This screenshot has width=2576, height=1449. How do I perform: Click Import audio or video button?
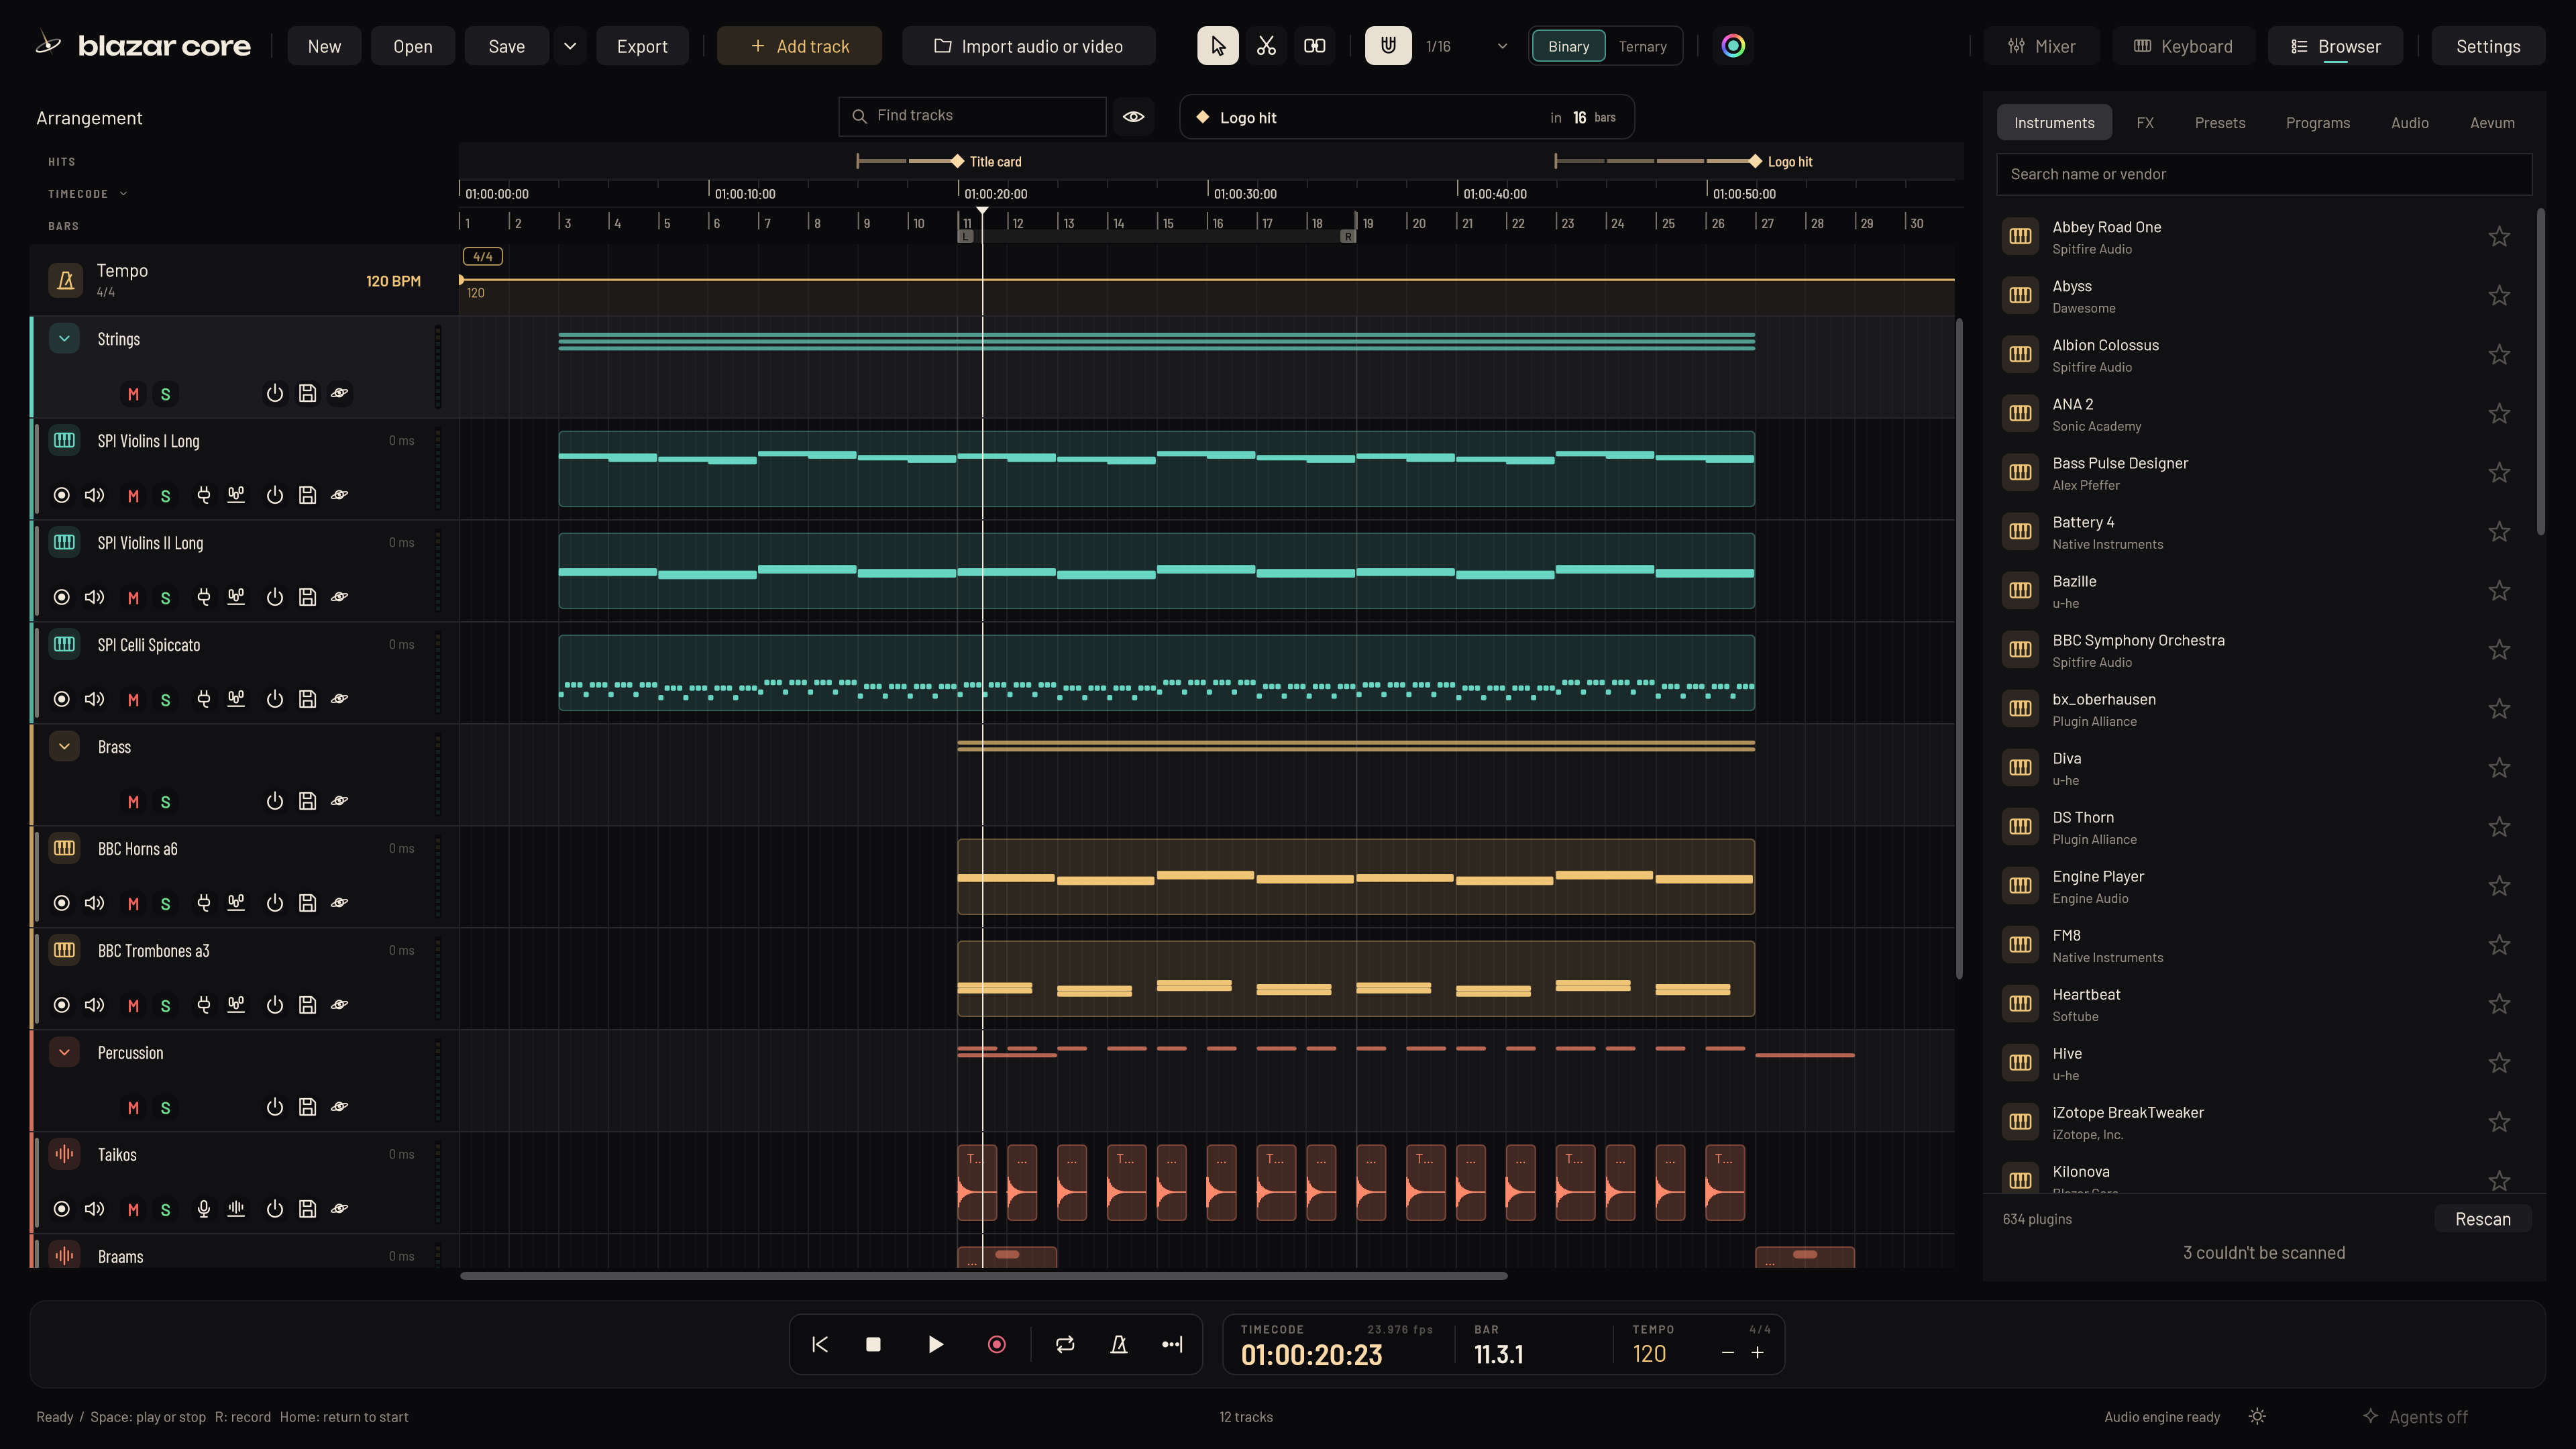1028,46
